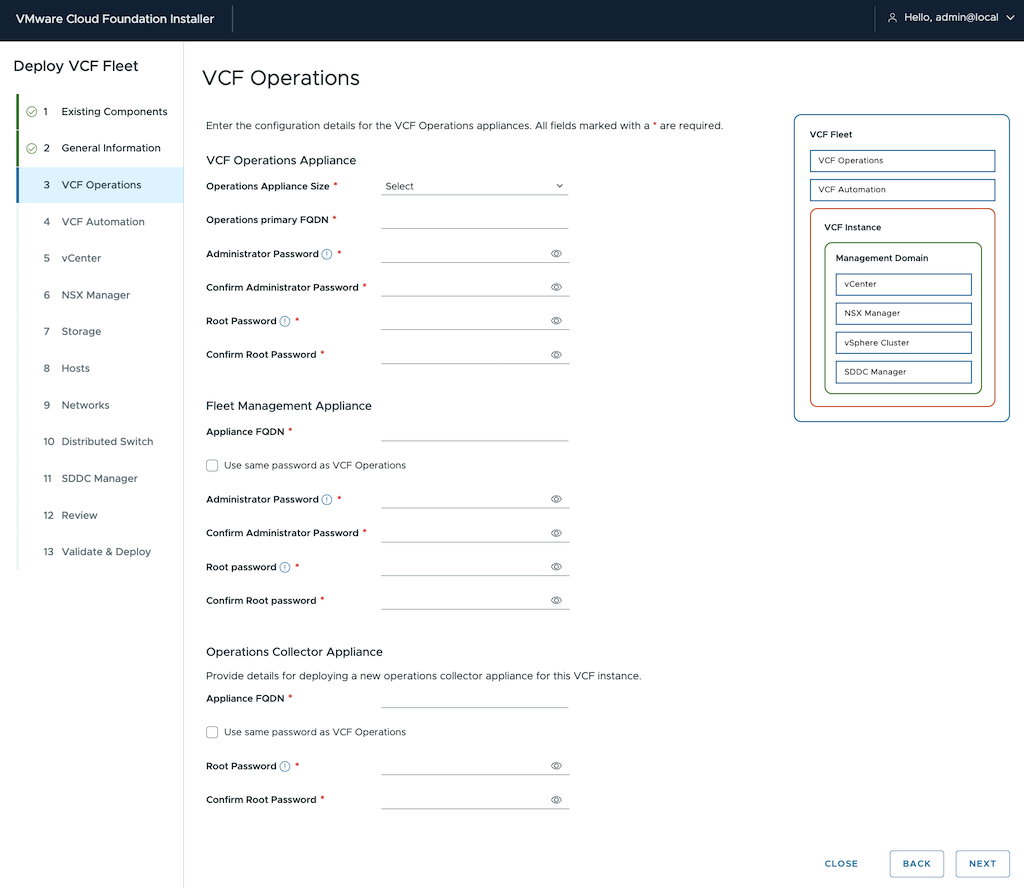
Task: Focus the VCF Operations Administrator Password field
Action: (x=466, y=253)
